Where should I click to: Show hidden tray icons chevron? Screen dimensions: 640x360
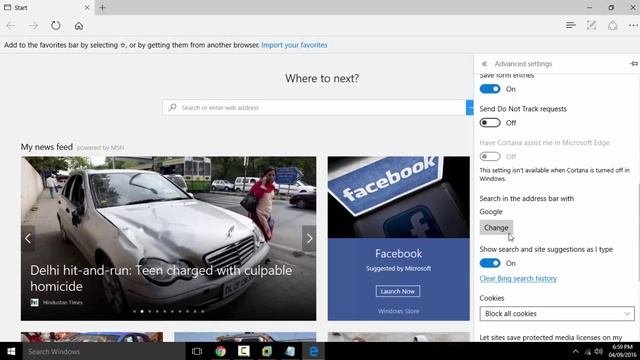point(576,351)
